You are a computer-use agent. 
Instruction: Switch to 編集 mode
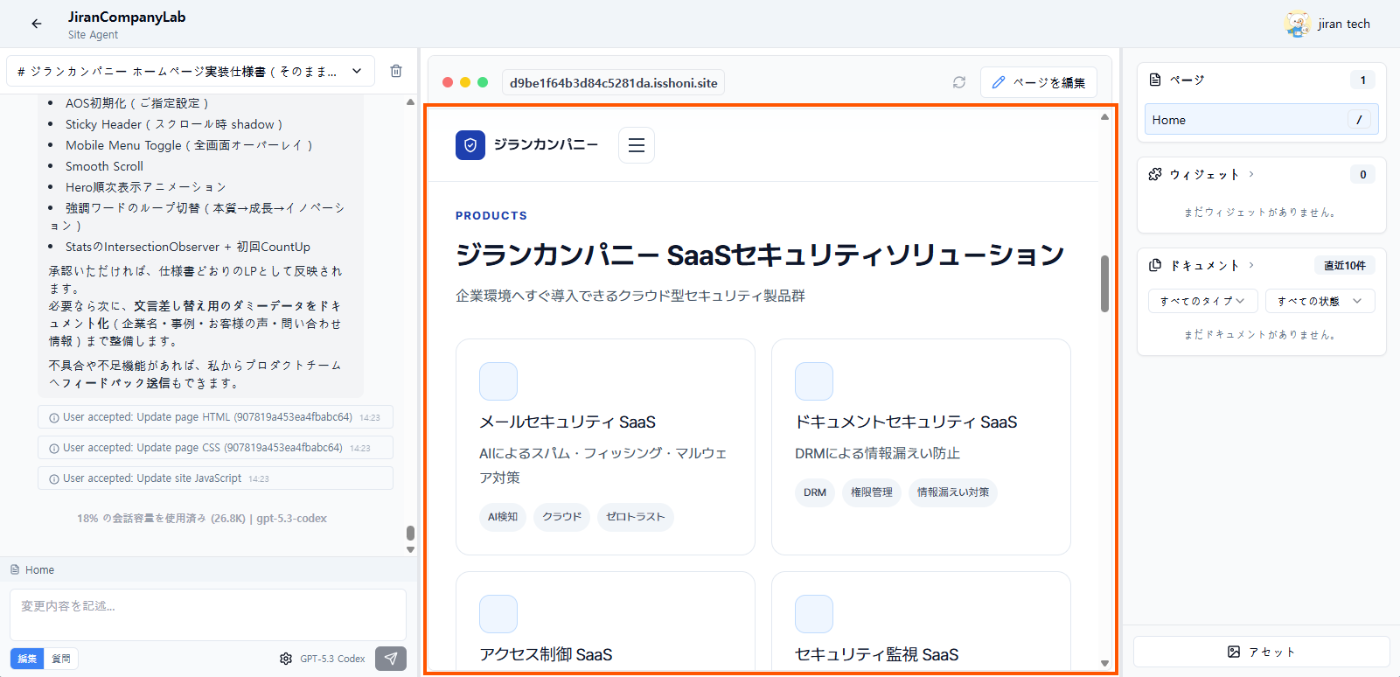(27, 658)
